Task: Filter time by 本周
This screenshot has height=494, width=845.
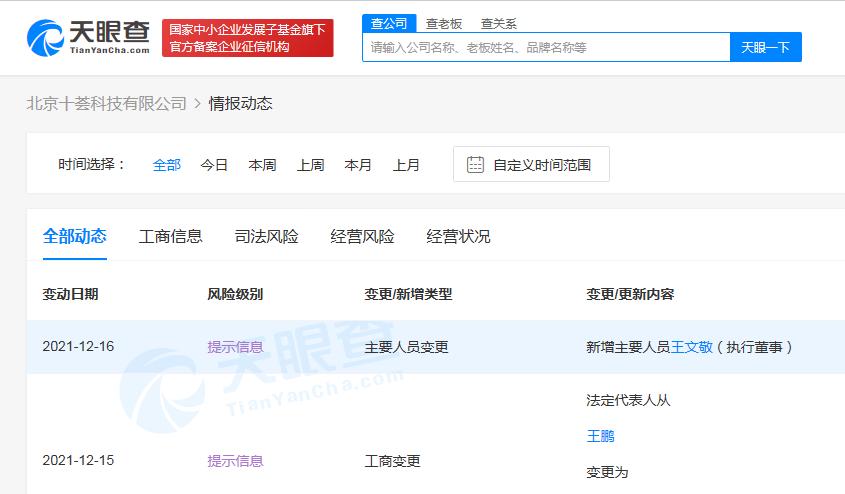Action: (x=262, y=165)
